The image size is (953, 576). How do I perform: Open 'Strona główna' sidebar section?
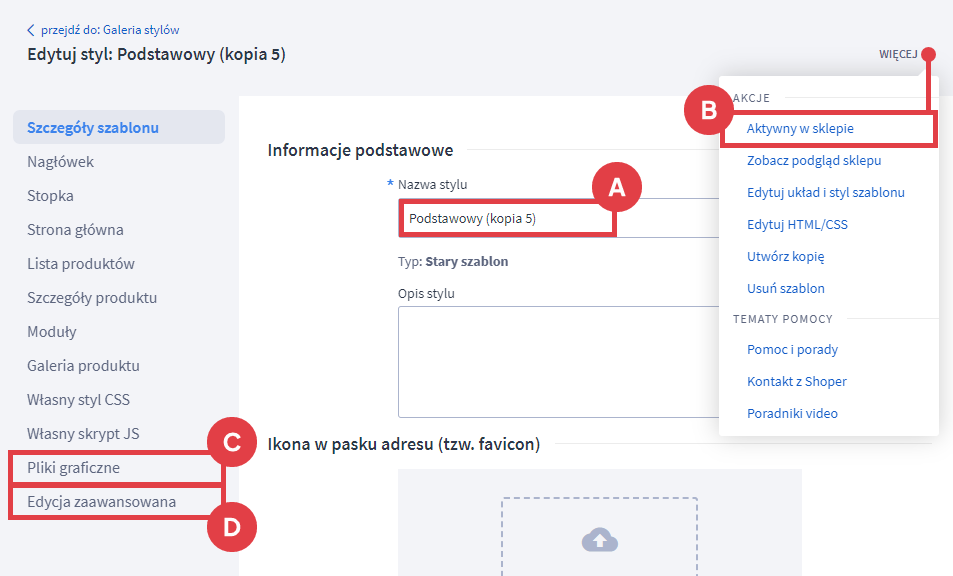(75, 230)
